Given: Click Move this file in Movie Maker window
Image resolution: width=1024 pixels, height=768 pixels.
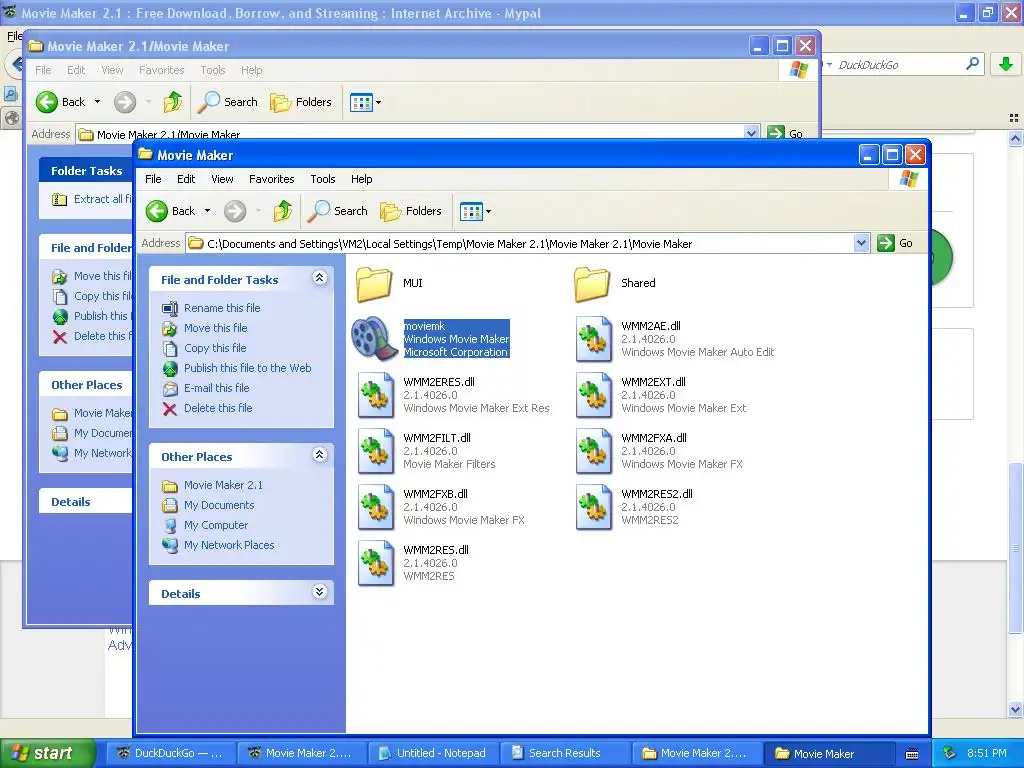Looking at the screenshot, I should tap(216, 328).
